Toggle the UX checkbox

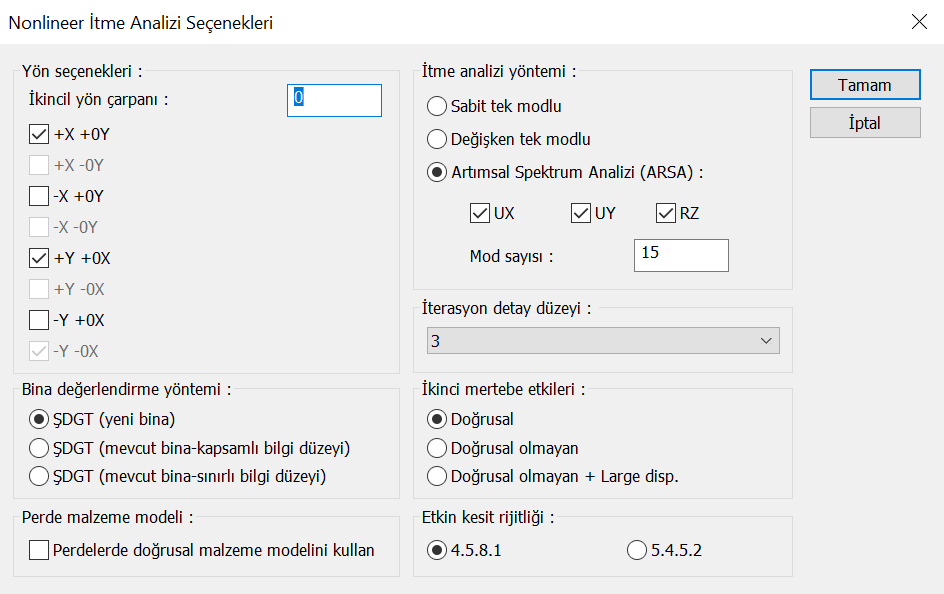479,213
